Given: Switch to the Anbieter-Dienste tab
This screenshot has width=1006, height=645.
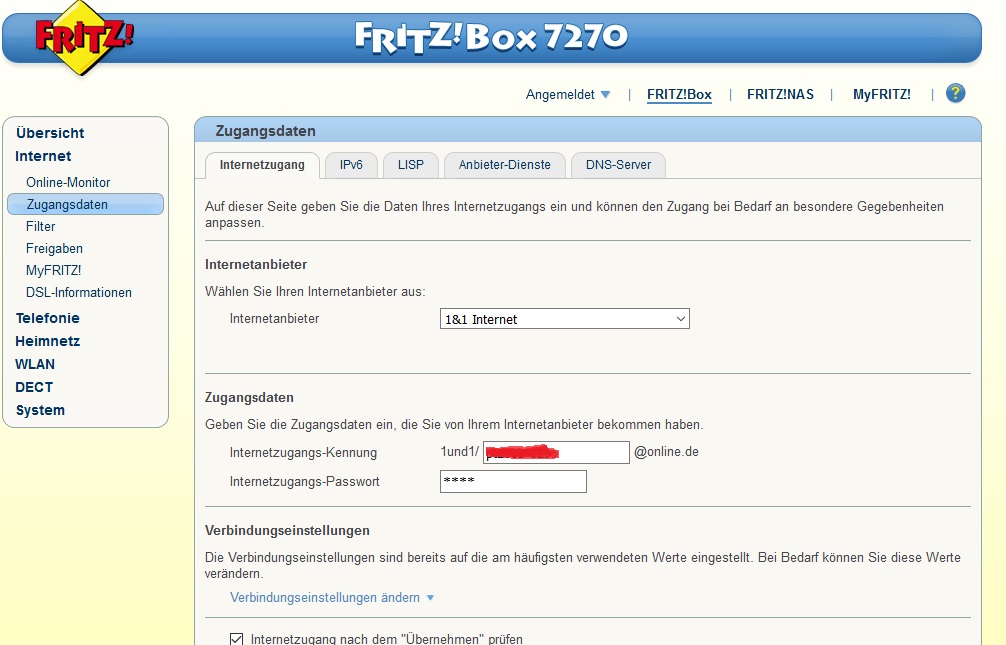Looking at the screenshot, I should [504, 165].
